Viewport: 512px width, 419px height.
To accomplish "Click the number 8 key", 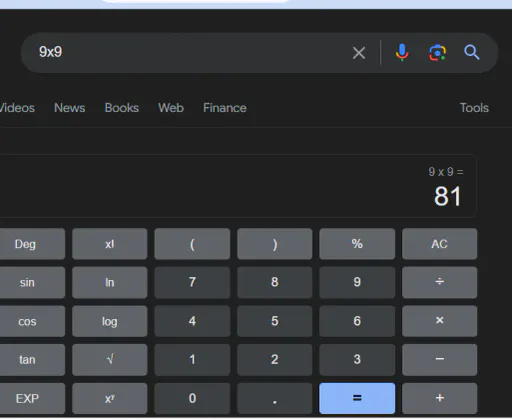I will 275,282.
